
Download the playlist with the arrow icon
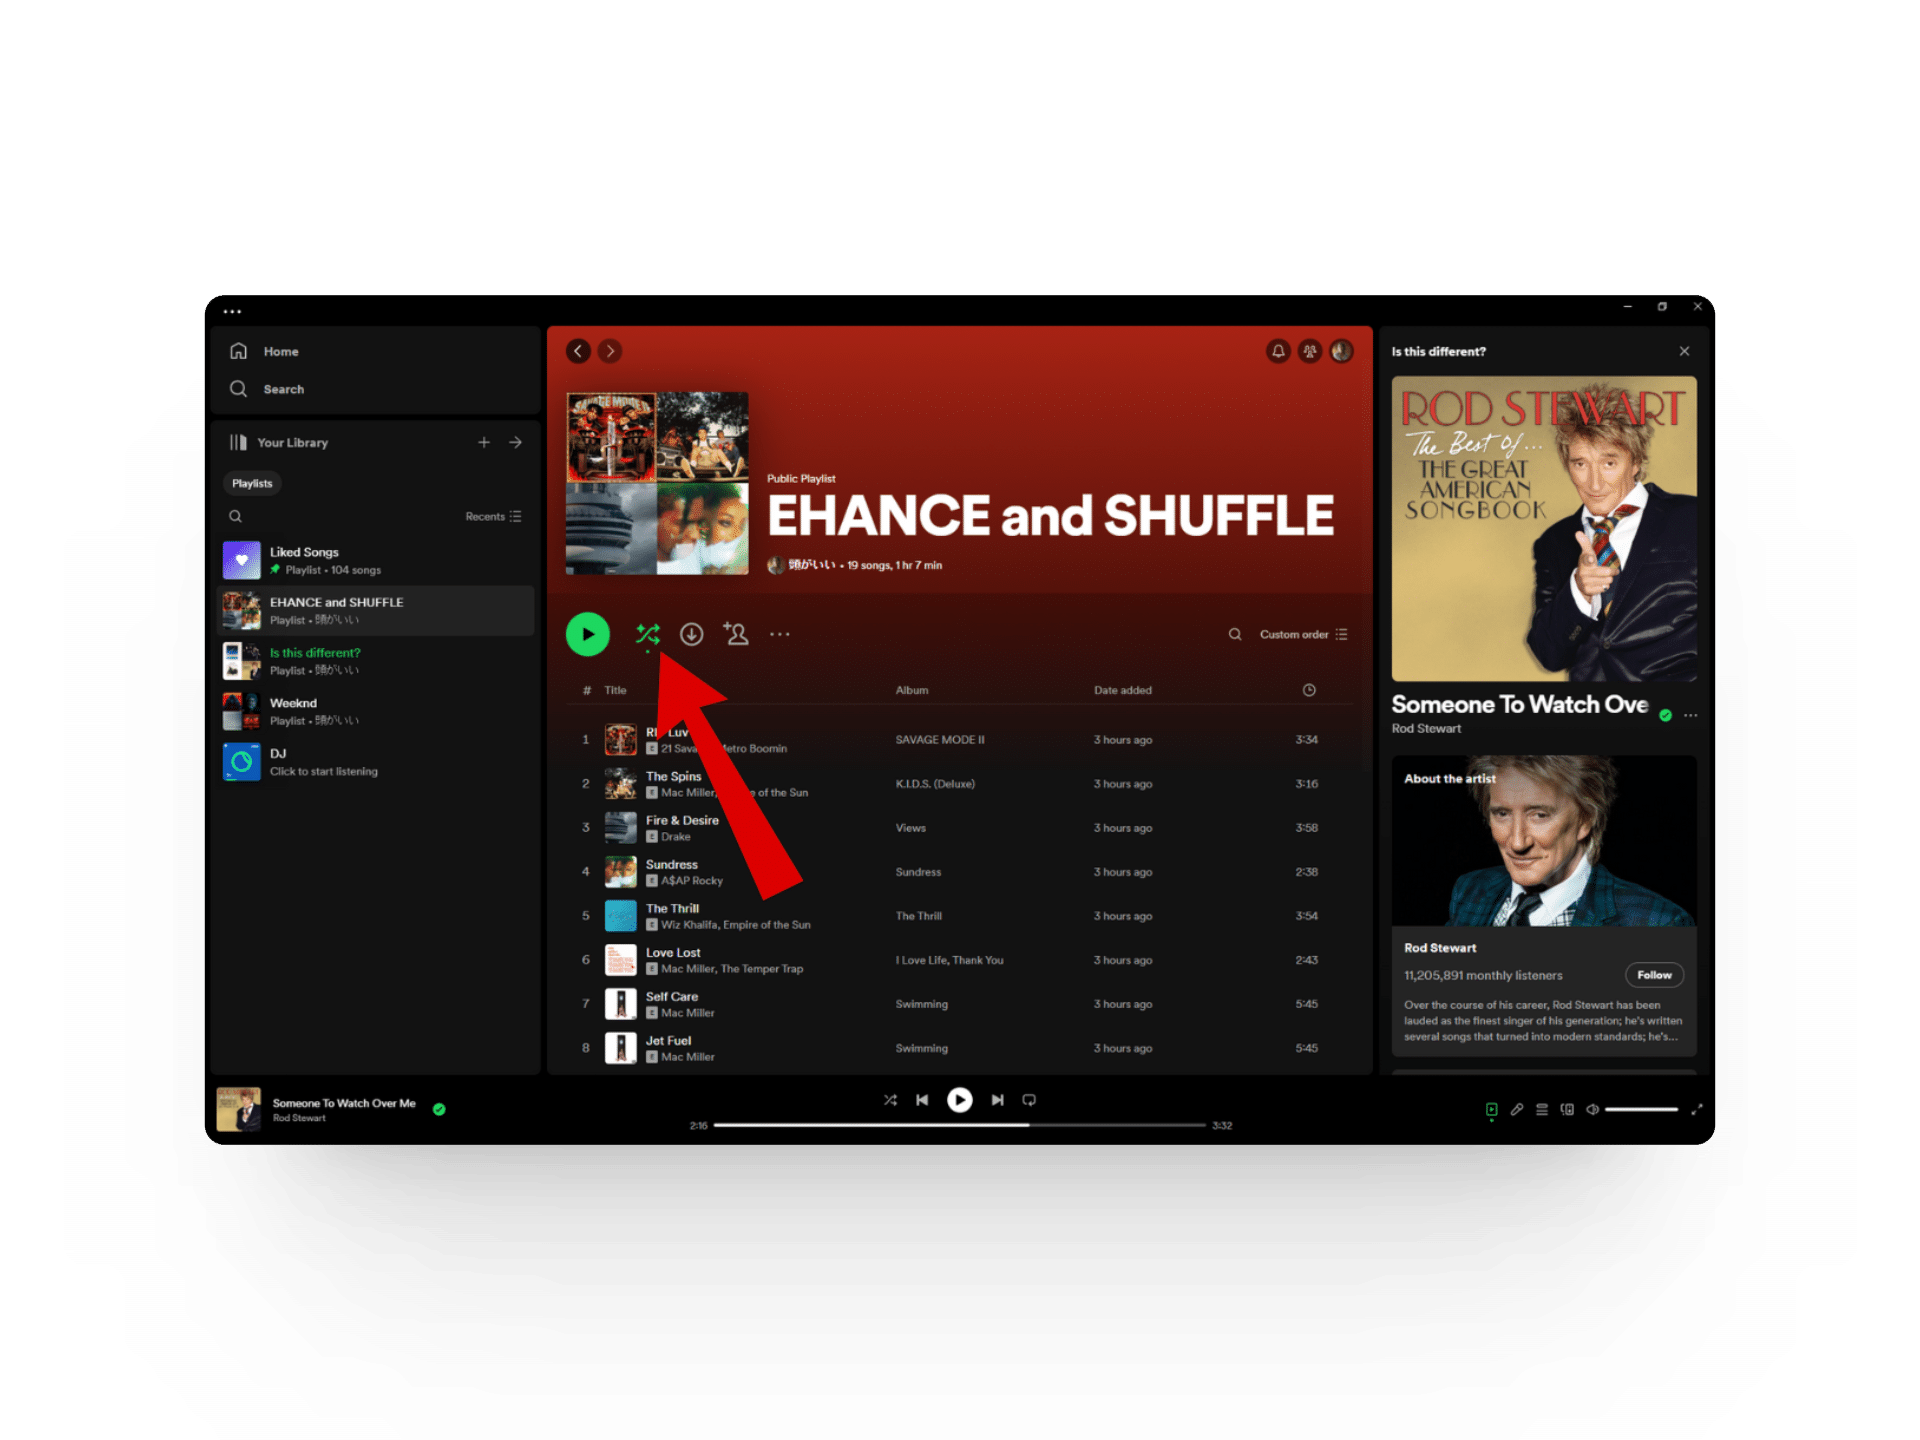[691, 634]
